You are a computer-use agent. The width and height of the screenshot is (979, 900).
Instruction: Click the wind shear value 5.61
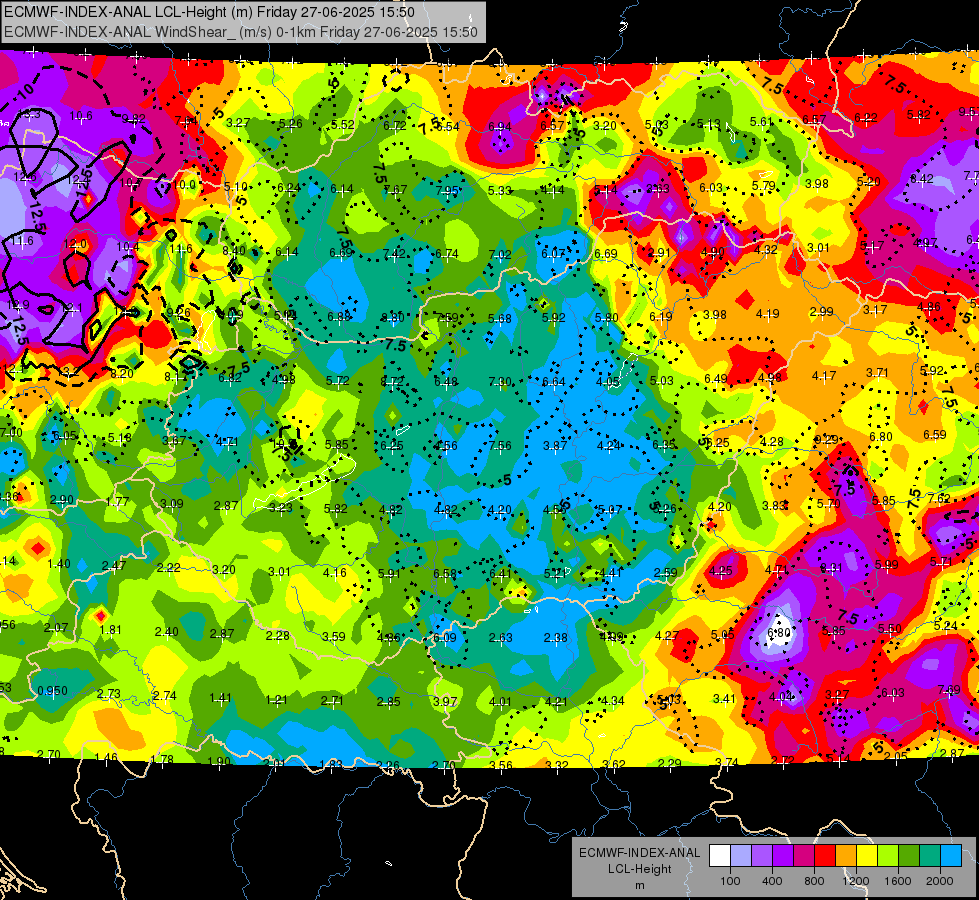(x=762, y=122)
